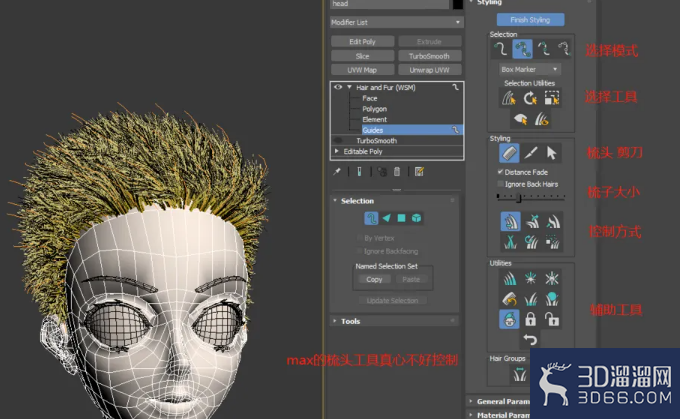This screenshot has height=419, width=680.
Task: Click the UVW Map modifier button
Action: click(x=363, y=70)
